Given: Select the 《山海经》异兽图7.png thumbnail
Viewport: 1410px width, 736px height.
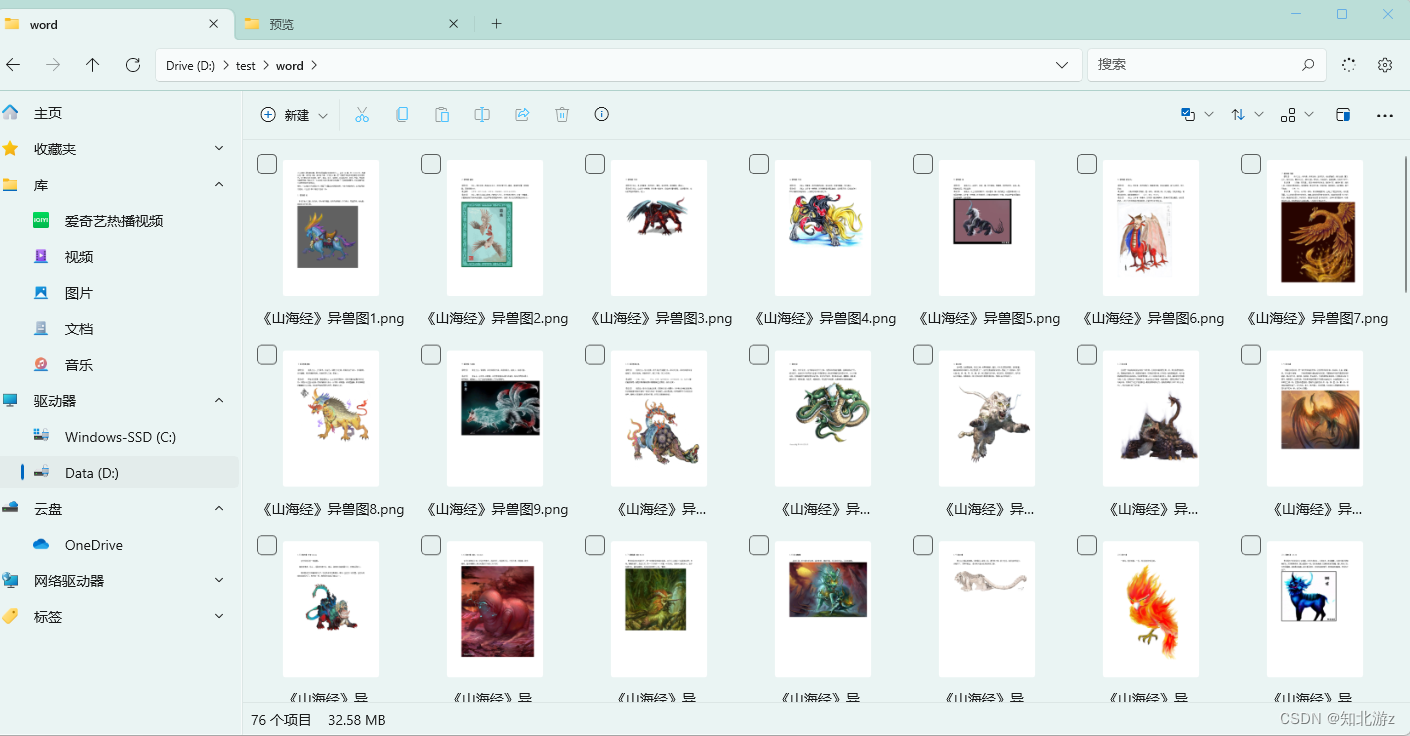Looking at the screenshot, I should pos(1315,228).
